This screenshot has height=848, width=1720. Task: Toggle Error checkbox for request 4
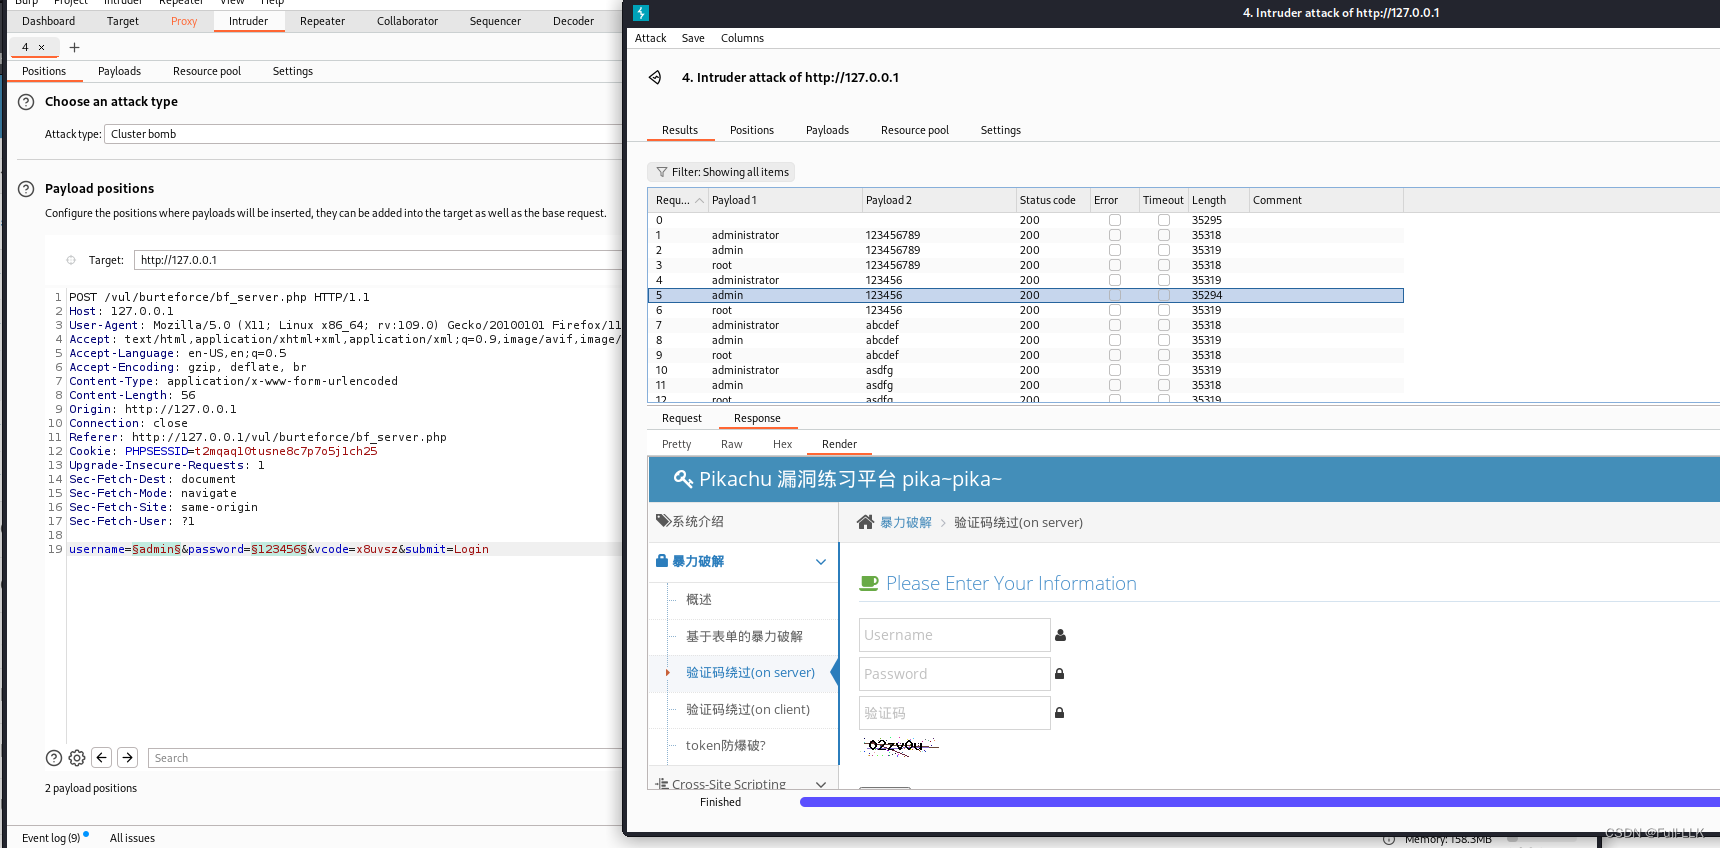1115,280
